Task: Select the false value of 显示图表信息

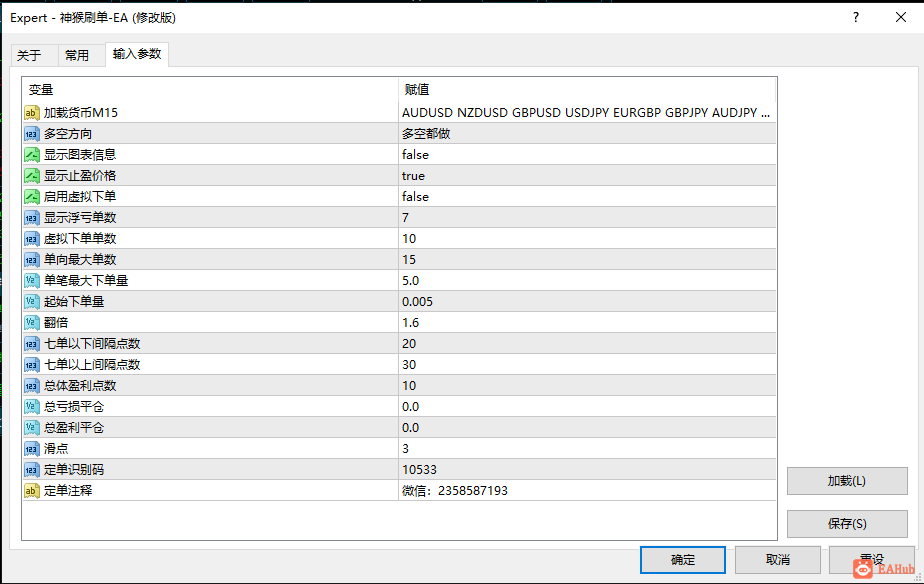Action: point(415,155)
